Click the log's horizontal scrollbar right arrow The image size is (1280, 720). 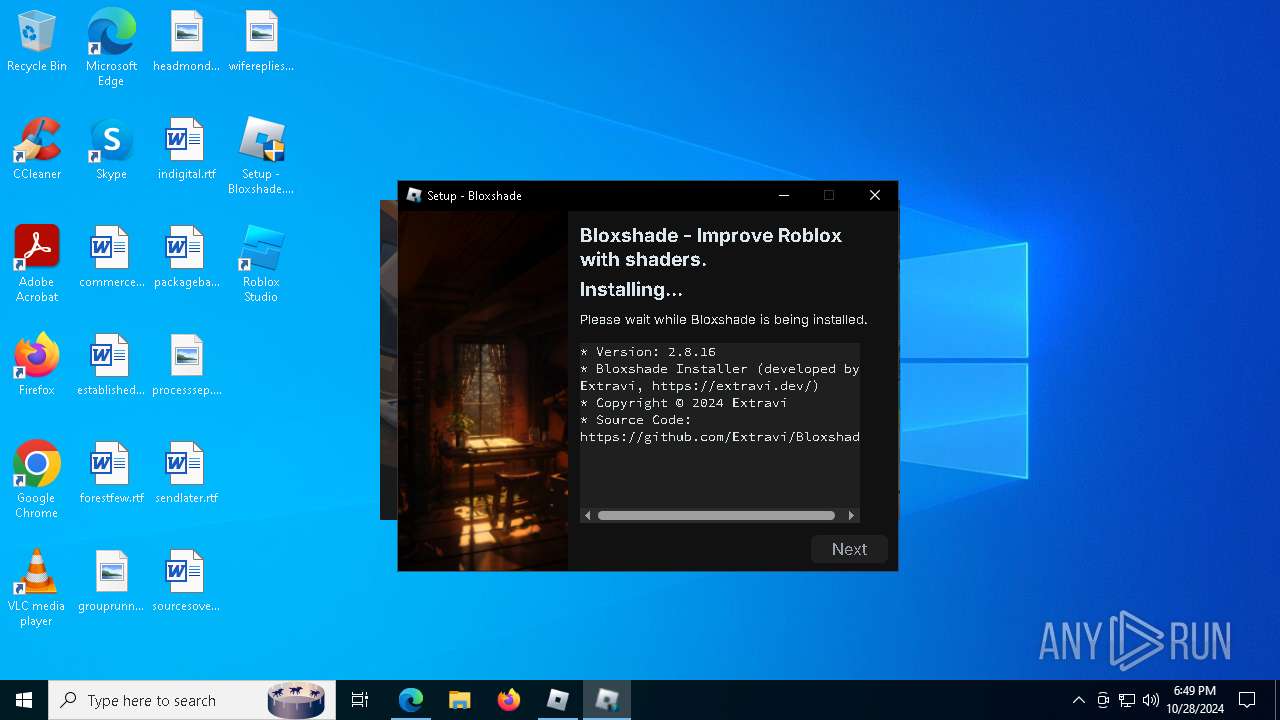click(x=851, y=515)
